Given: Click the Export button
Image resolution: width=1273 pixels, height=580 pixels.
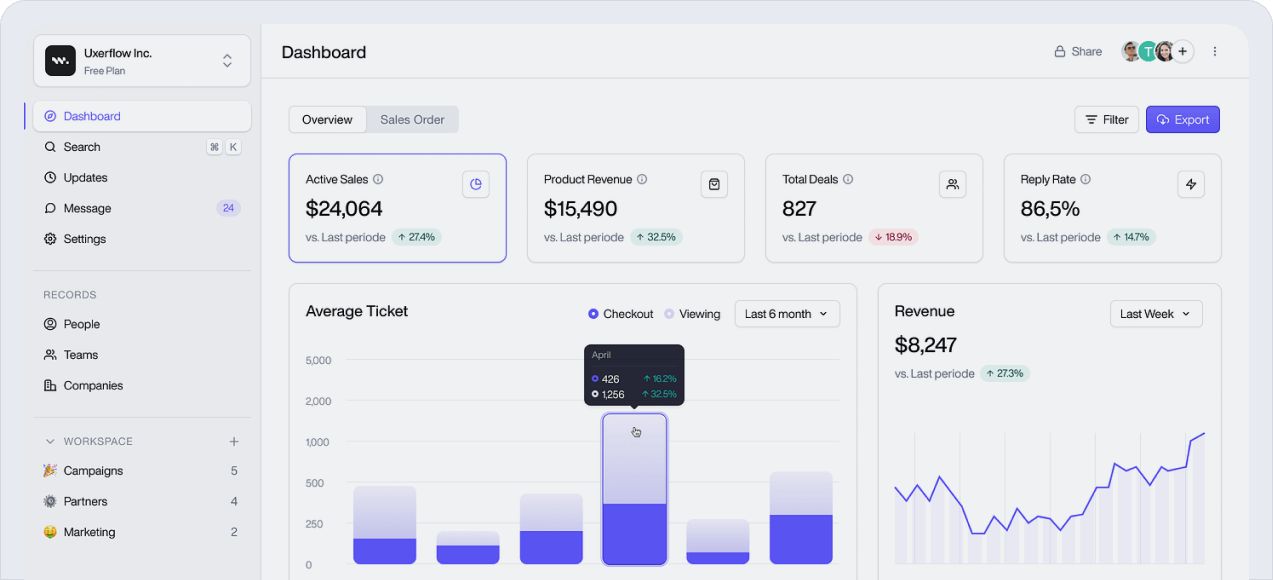Looking at the screenshot, I should point(1182,120).
